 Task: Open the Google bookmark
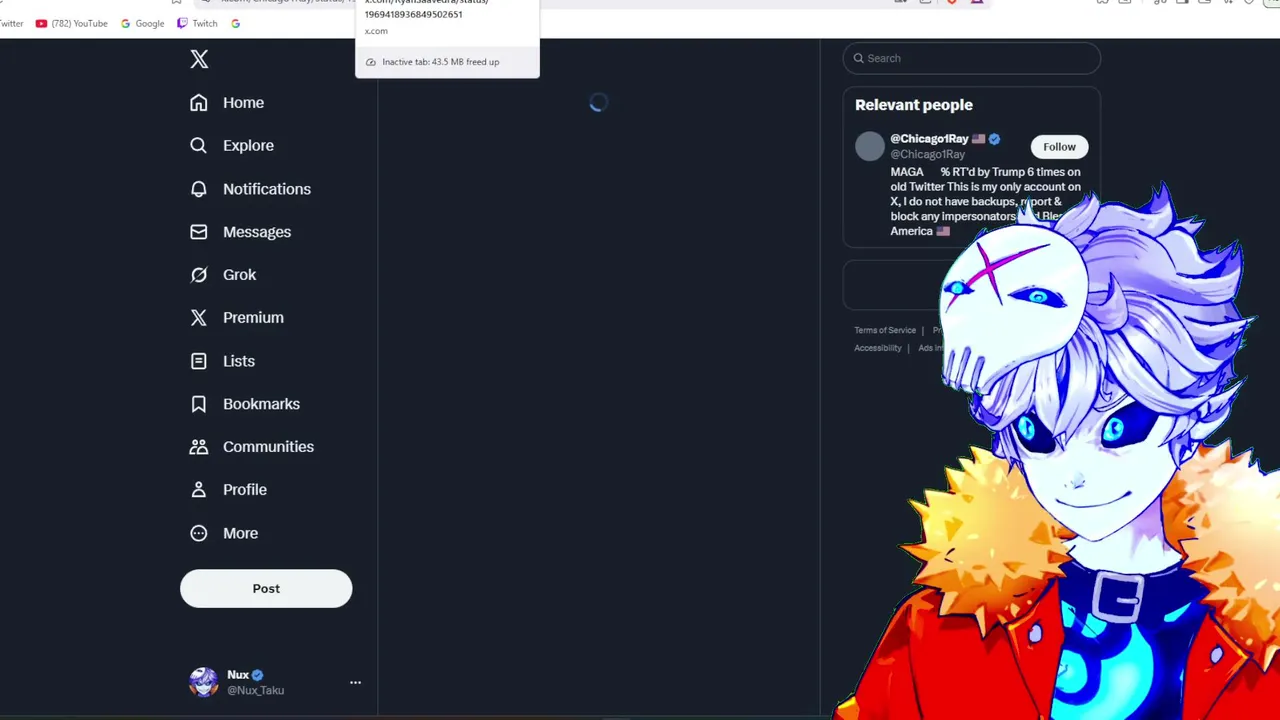(142, 23)
